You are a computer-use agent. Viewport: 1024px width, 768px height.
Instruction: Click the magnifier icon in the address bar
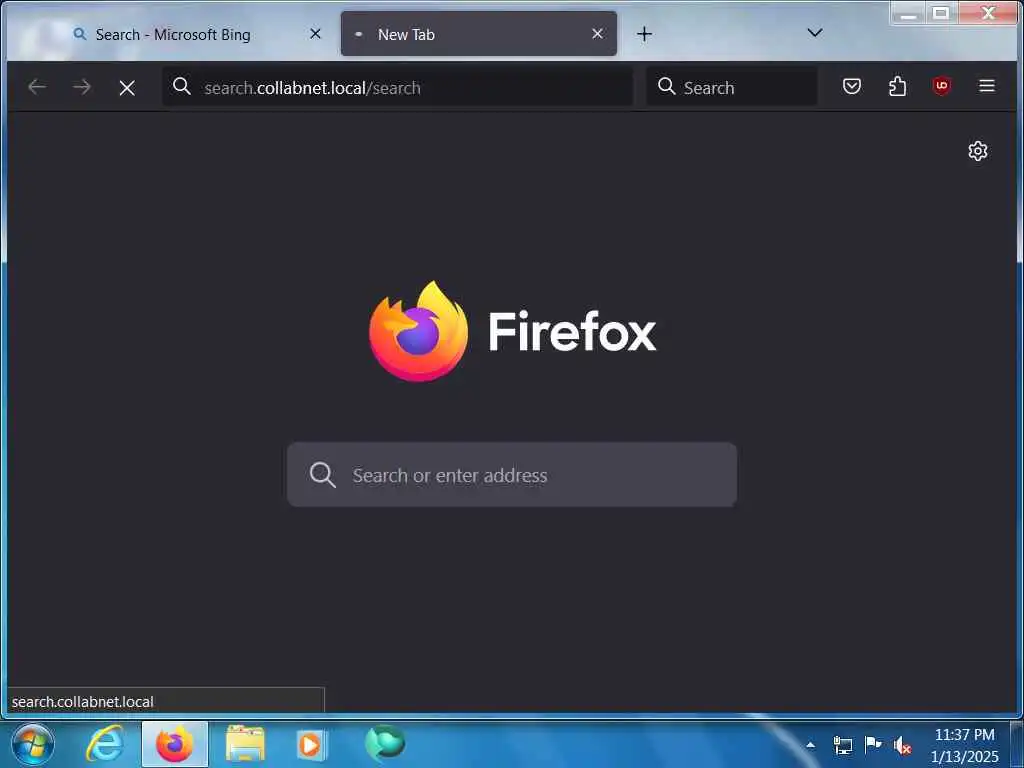pyautogui.click(x=182, y=86)
